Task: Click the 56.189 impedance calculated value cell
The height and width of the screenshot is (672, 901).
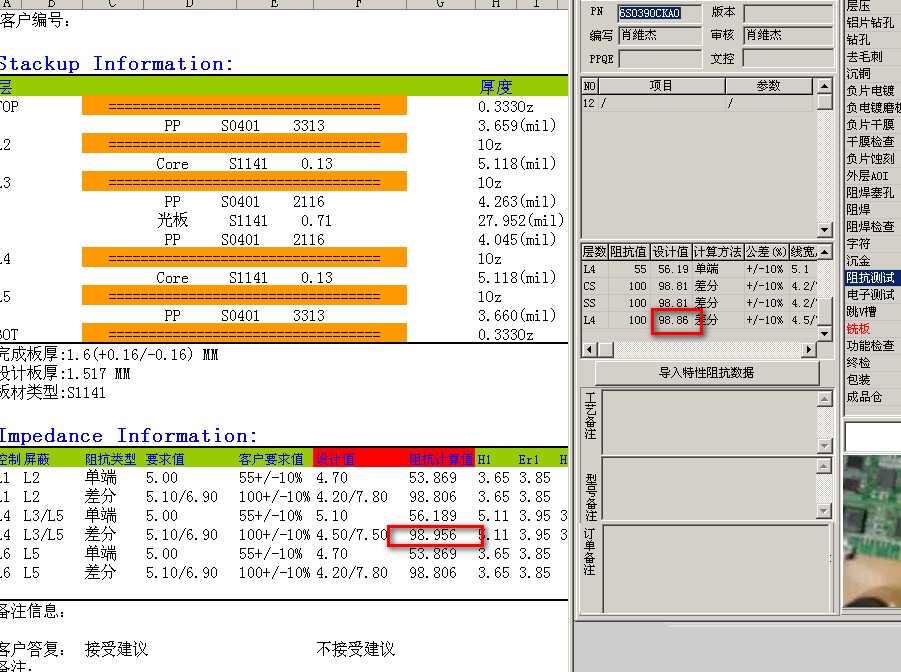Action: coord(433,516)
